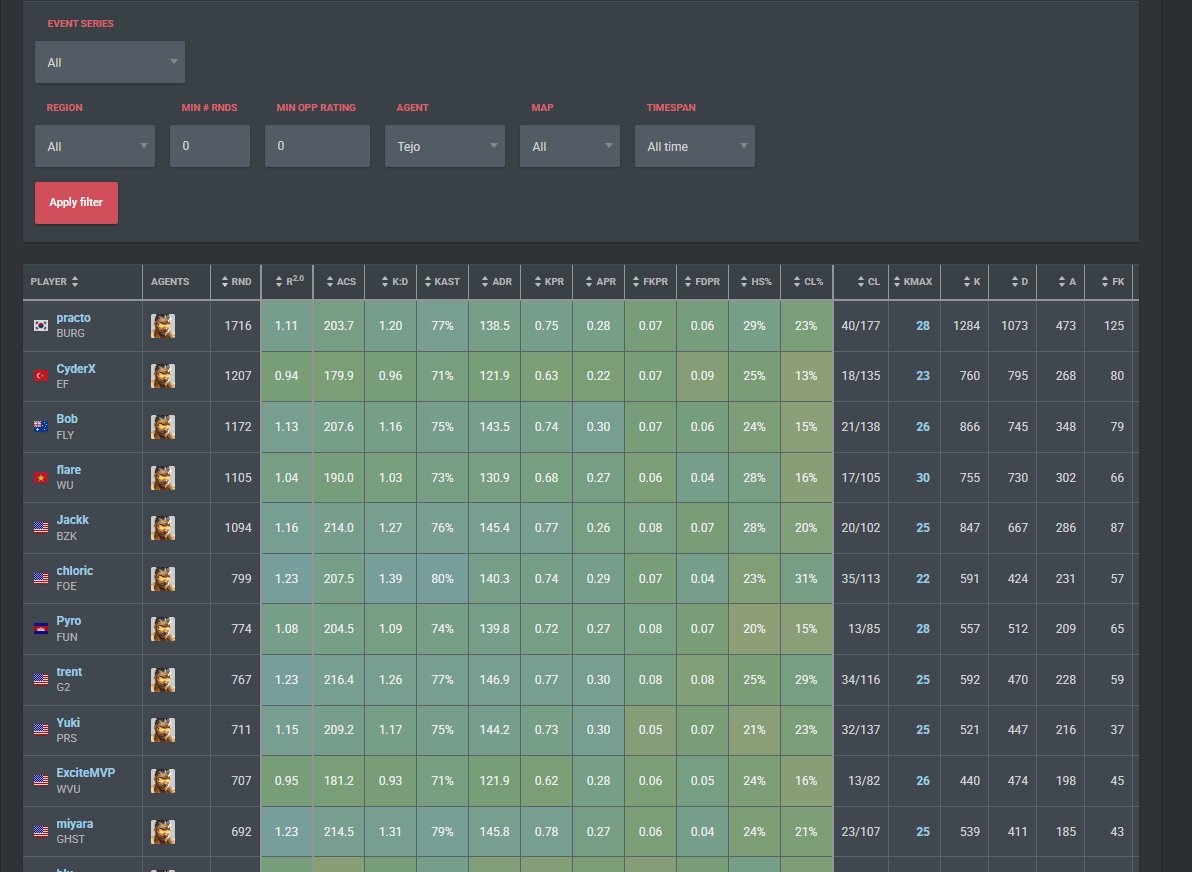Expand the Agent dropdown showing Tejo
The width and height of the screenshot is (1192, 872).
[445, 146]
